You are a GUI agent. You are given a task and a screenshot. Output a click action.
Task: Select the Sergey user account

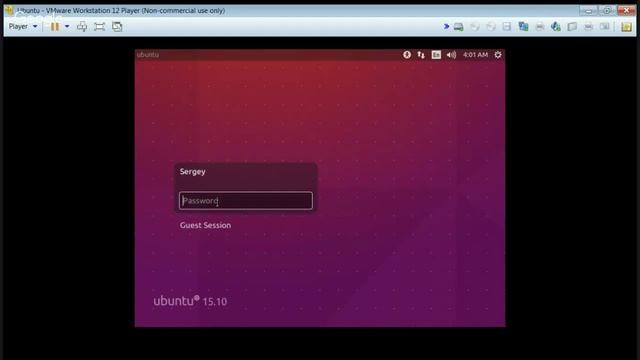[193, 172]
